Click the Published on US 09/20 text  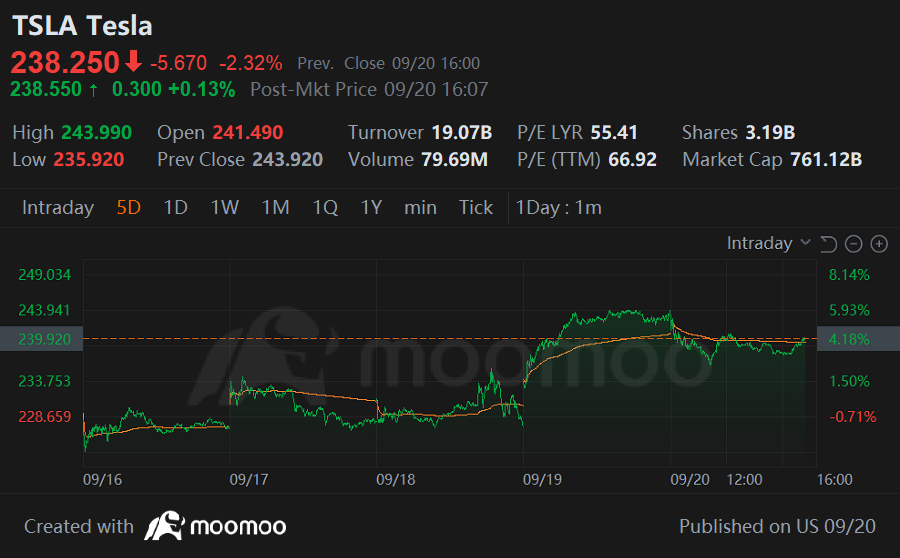[777, 526]
